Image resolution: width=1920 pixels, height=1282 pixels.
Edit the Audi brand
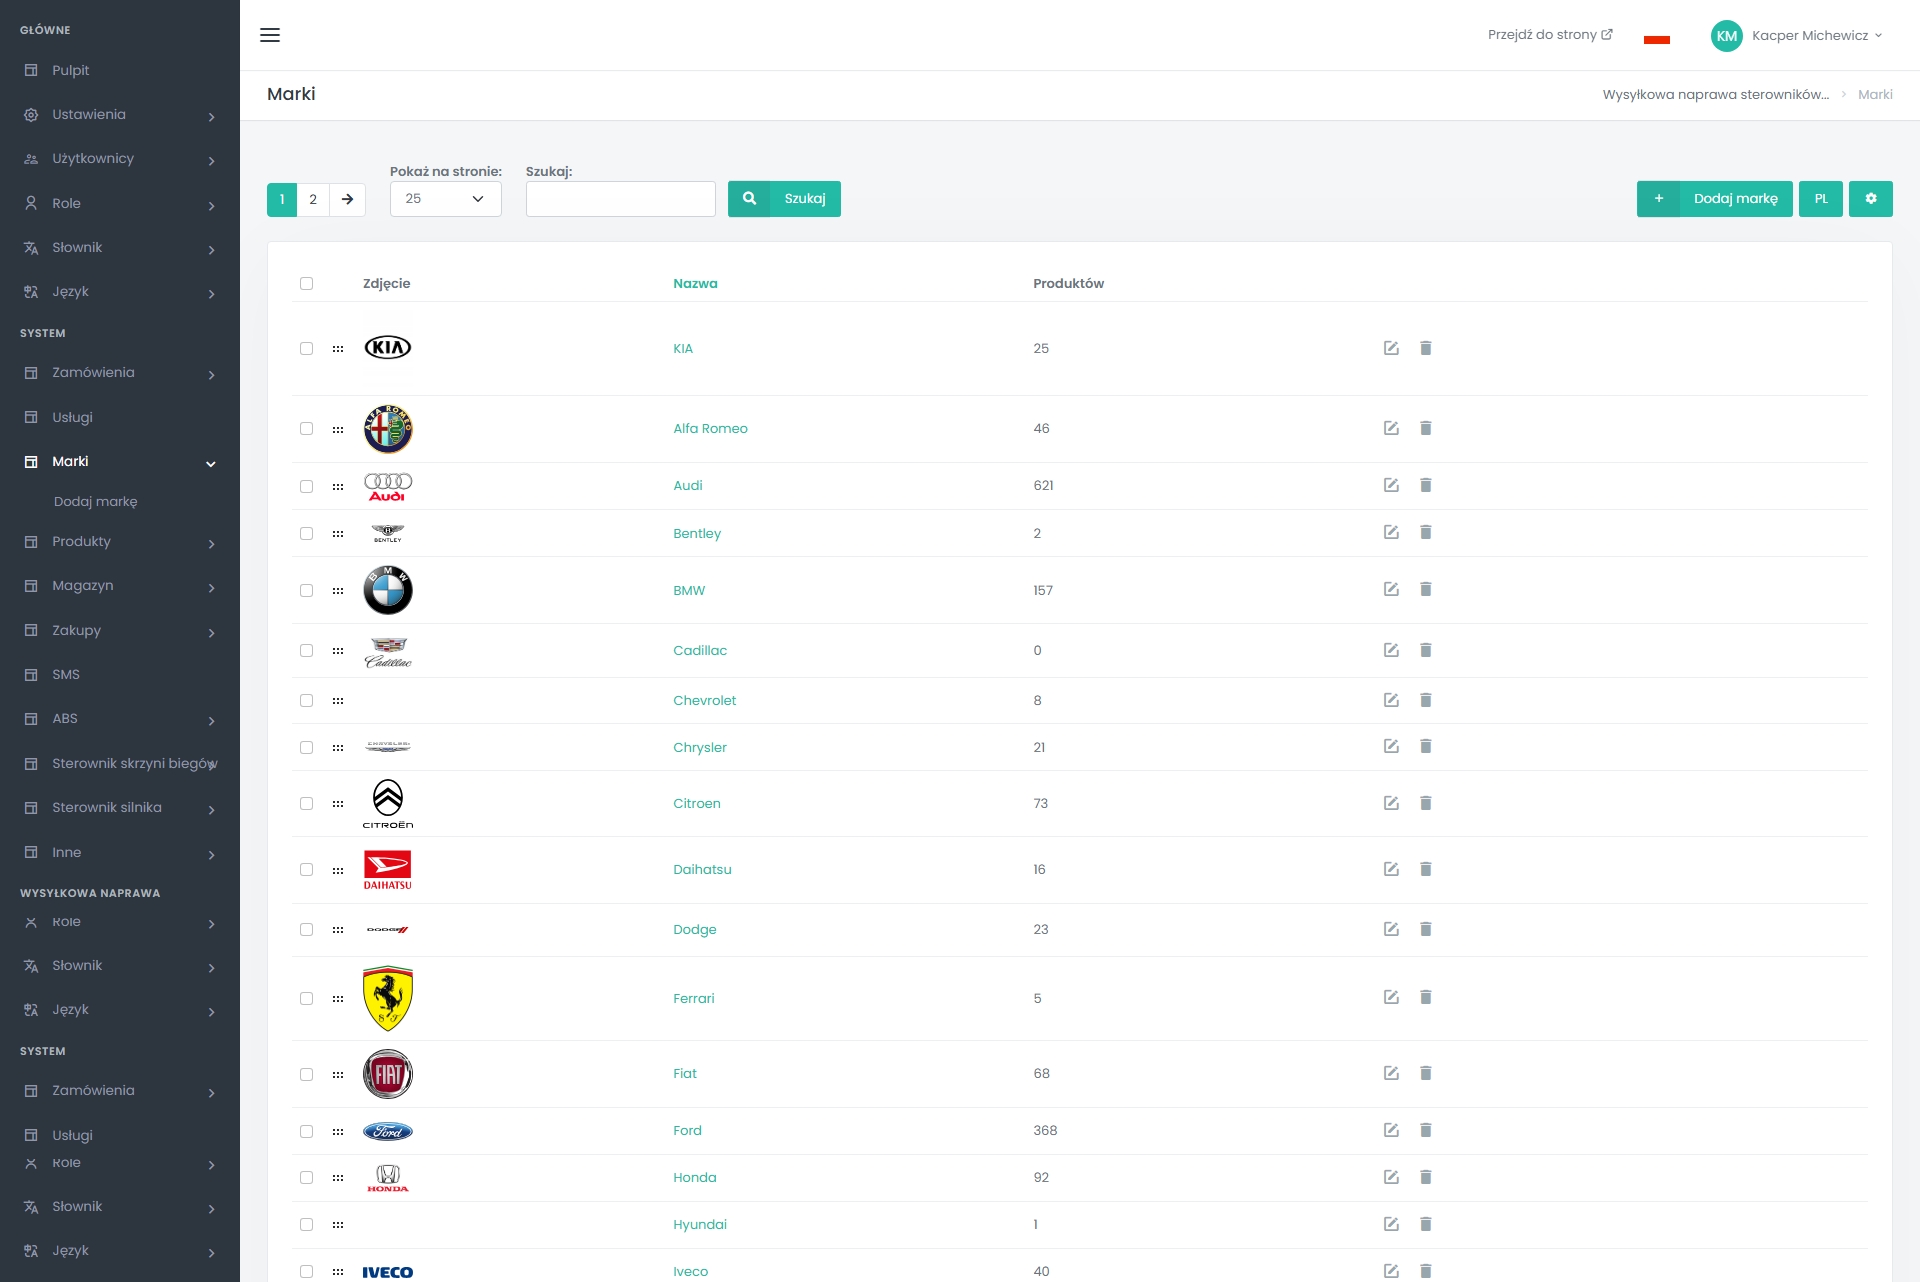click(x=1391, y=485)
